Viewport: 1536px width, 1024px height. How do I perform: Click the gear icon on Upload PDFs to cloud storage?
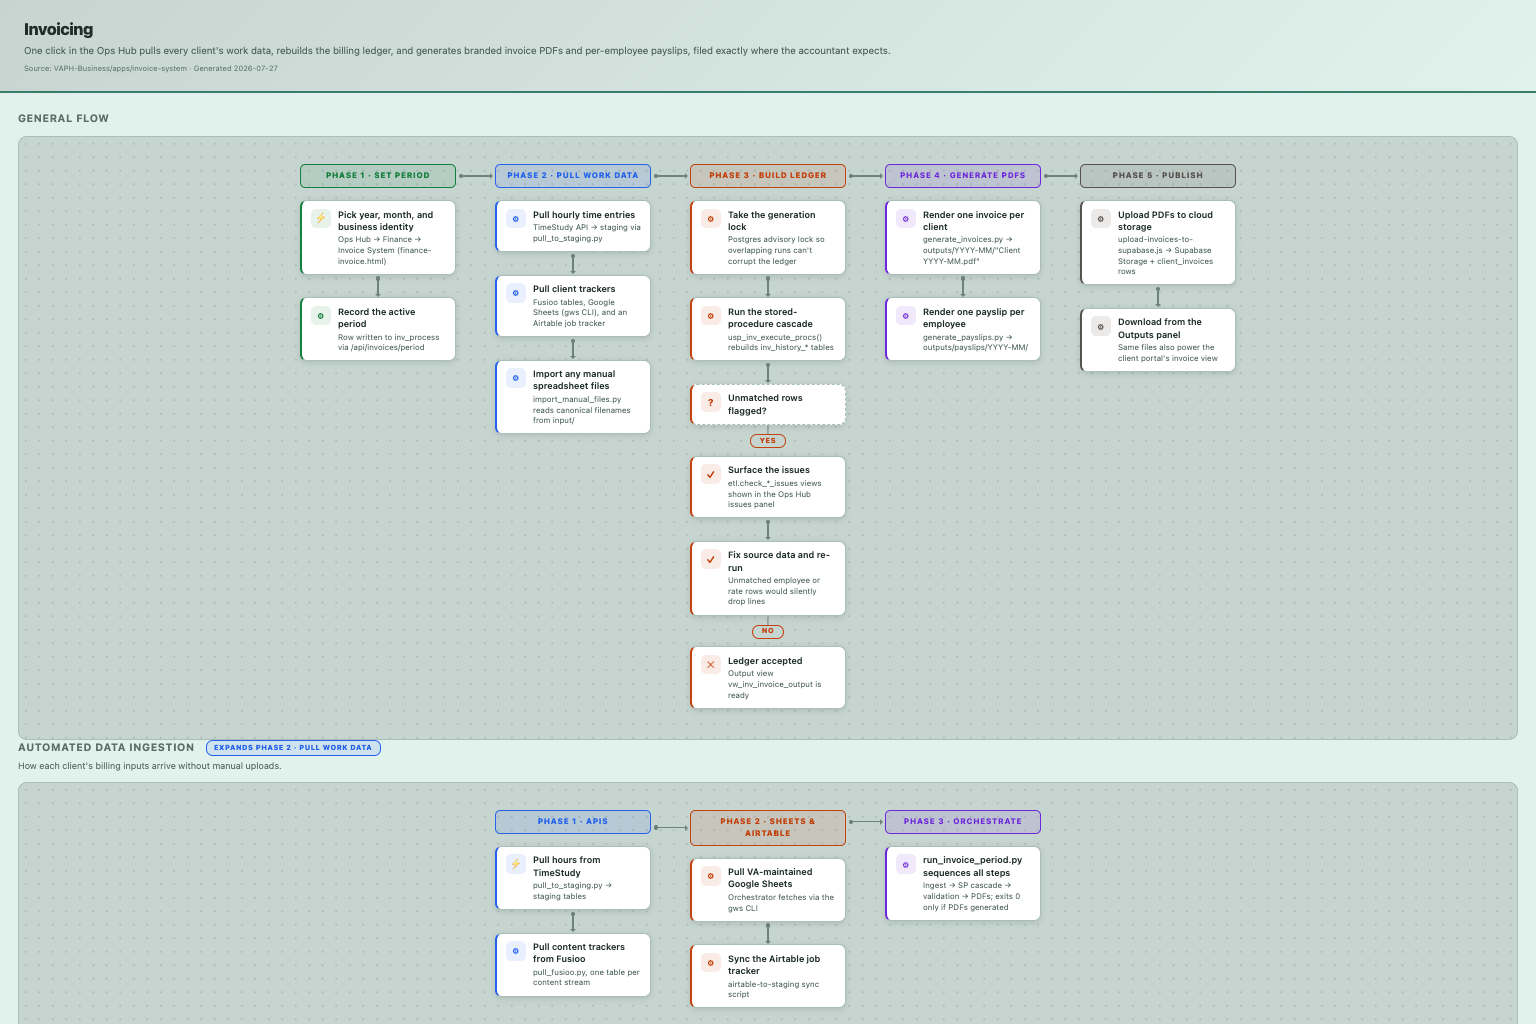(1101, 218)
